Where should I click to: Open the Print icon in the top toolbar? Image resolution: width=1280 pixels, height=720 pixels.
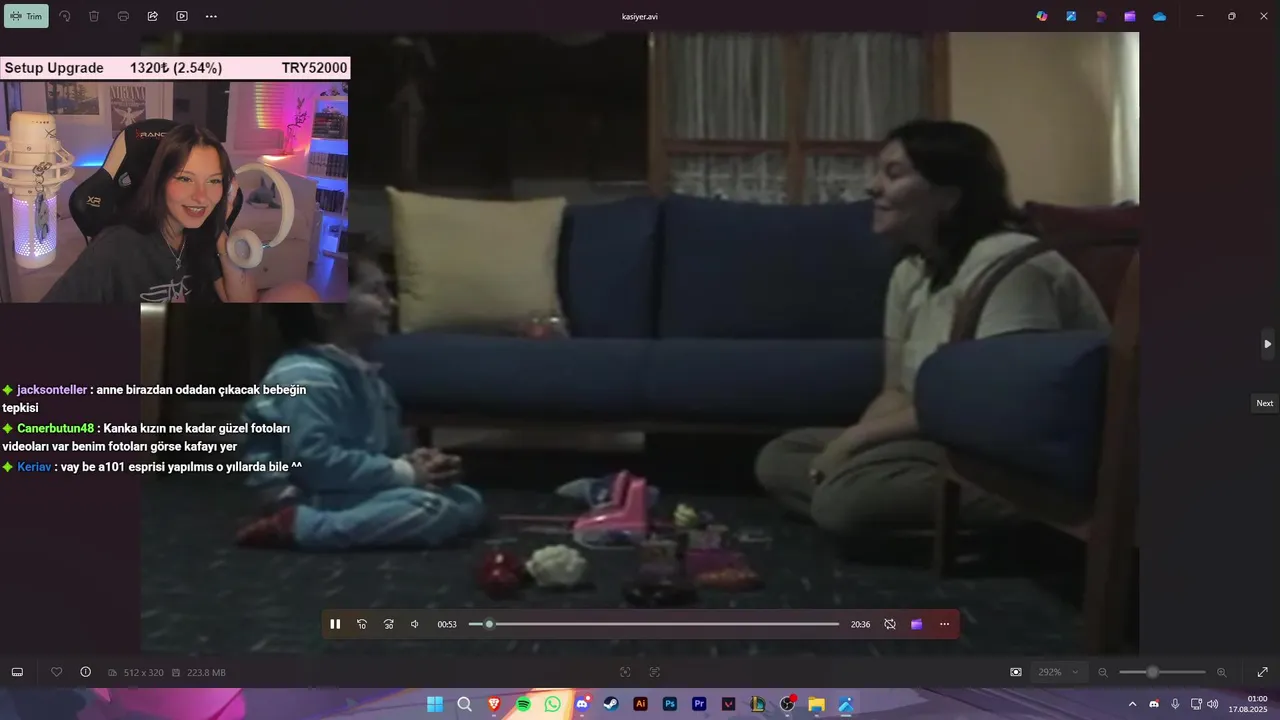[x=123, y=16]
